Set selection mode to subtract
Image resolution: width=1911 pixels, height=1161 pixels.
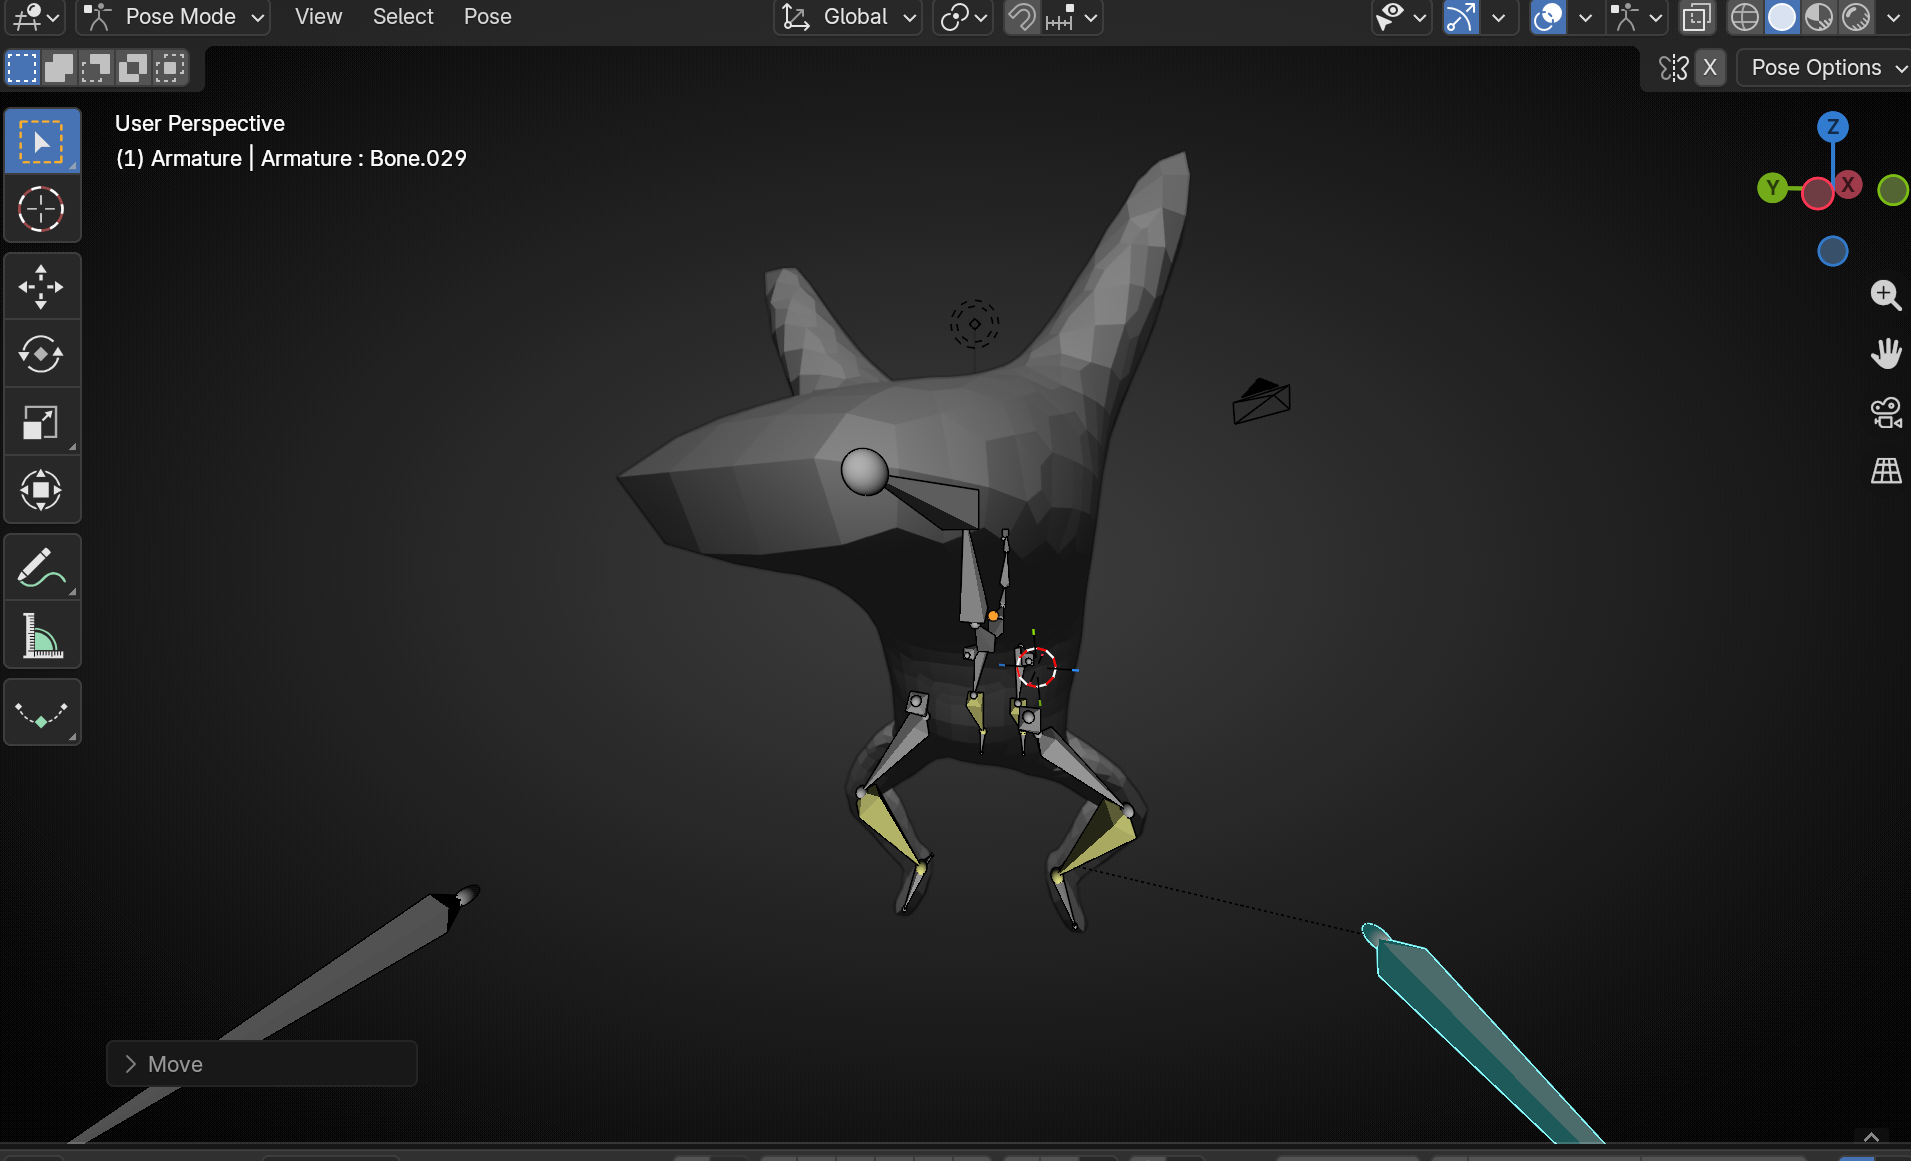point(96,68)
